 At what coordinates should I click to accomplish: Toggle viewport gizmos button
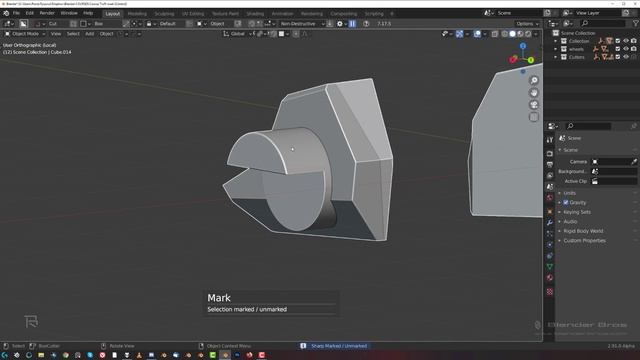coord(460,34)
